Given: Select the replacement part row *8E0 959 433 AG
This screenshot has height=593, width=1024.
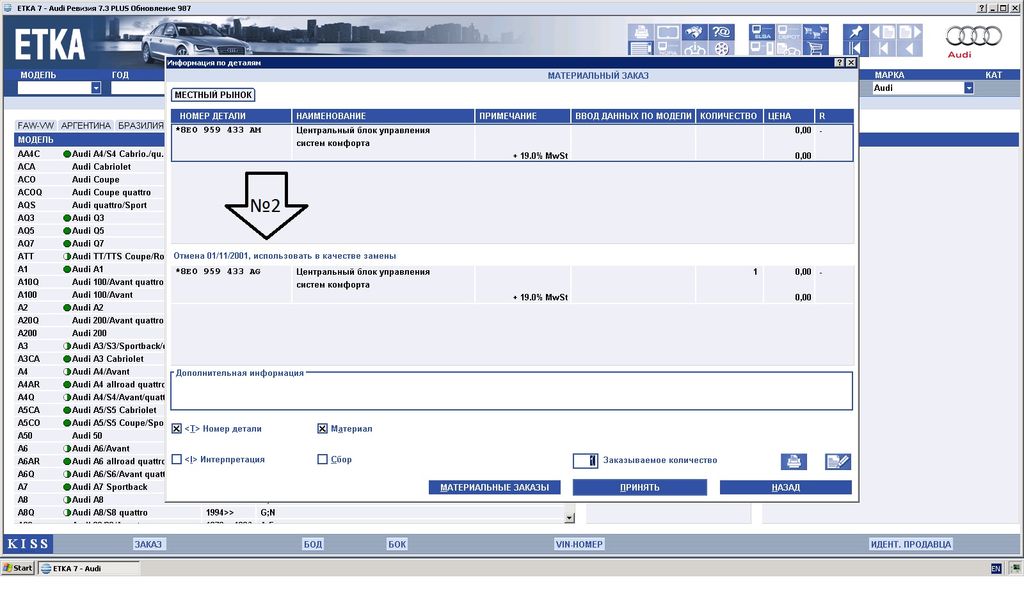Looking at the screenshot, I should click(x=511, y=284).
